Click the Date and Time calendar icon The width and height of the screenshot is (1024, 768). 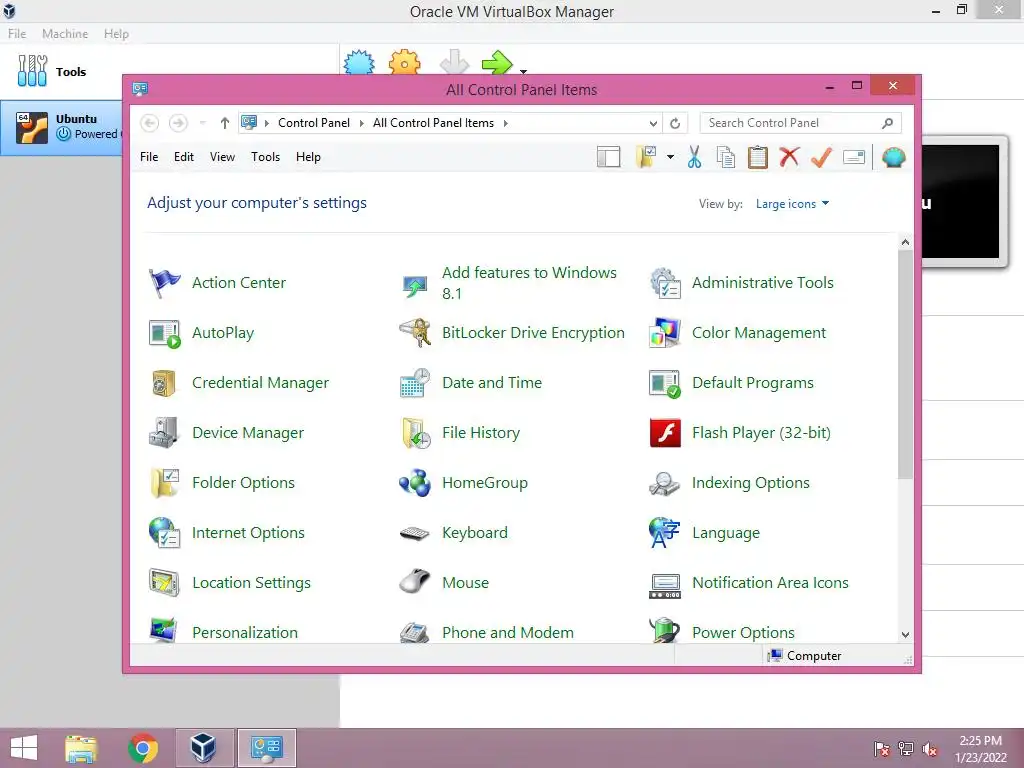pos(415,383)
